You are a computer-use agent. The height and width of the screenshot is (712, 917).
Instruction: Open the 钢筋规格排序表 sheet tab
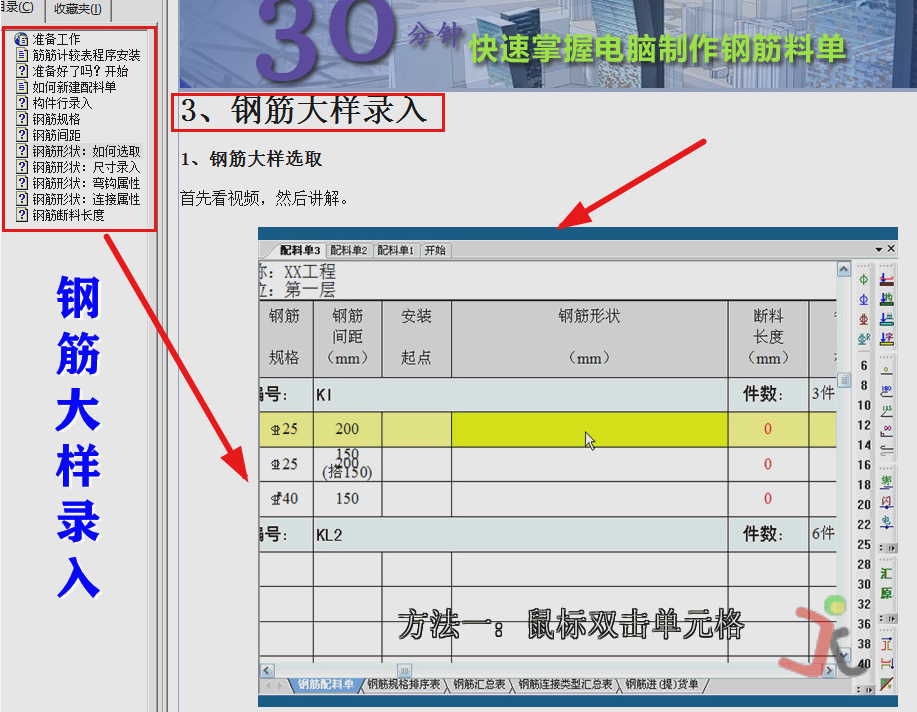(404, 685)
